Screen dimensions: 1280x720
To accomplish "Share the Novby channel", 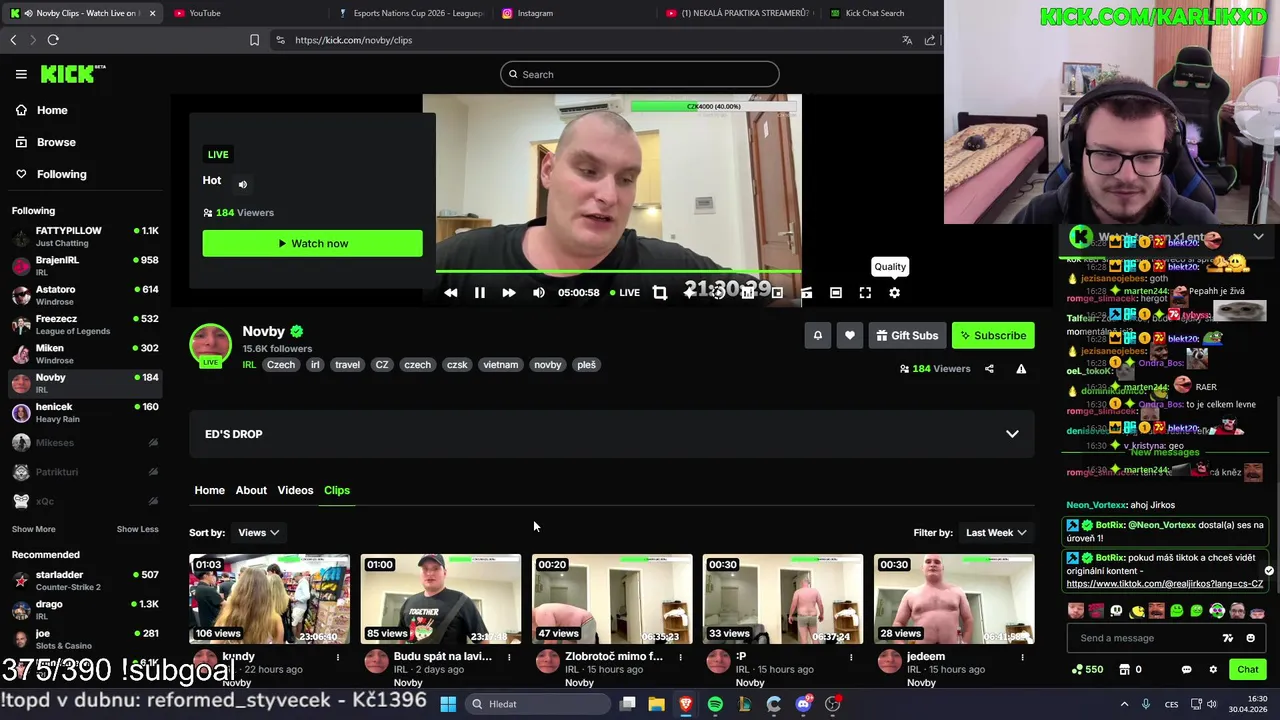I will coord(989,369).
